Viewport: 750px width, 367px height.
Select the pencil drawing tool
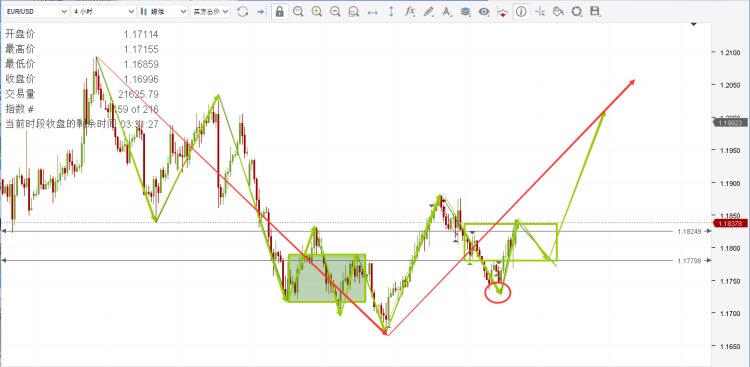point(429,12)
